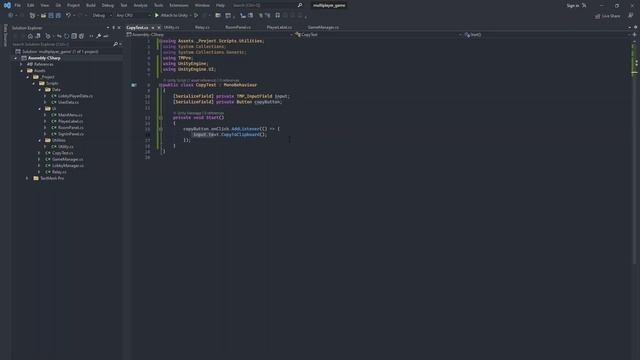This screenshot has height=360, width=640.
Task: Open the File menu
Action: click(x=18, y=5)
